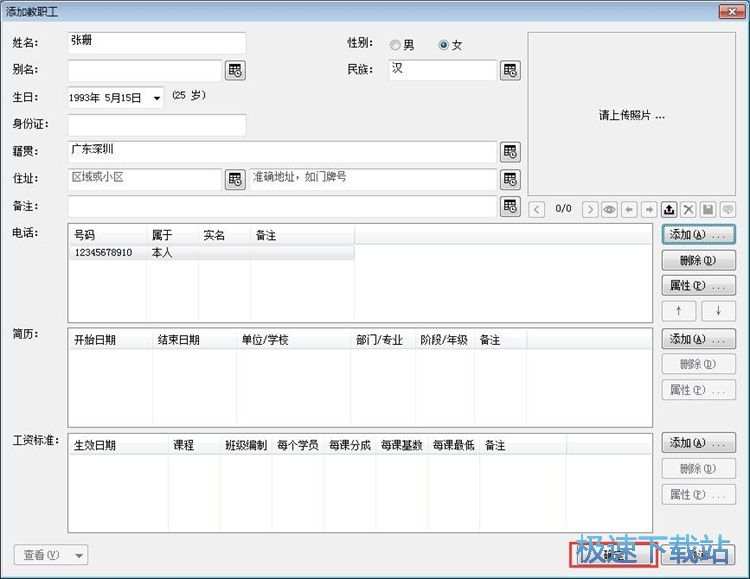
Task: Click the save photo floppy icon
Action: [x=708, y=210]
